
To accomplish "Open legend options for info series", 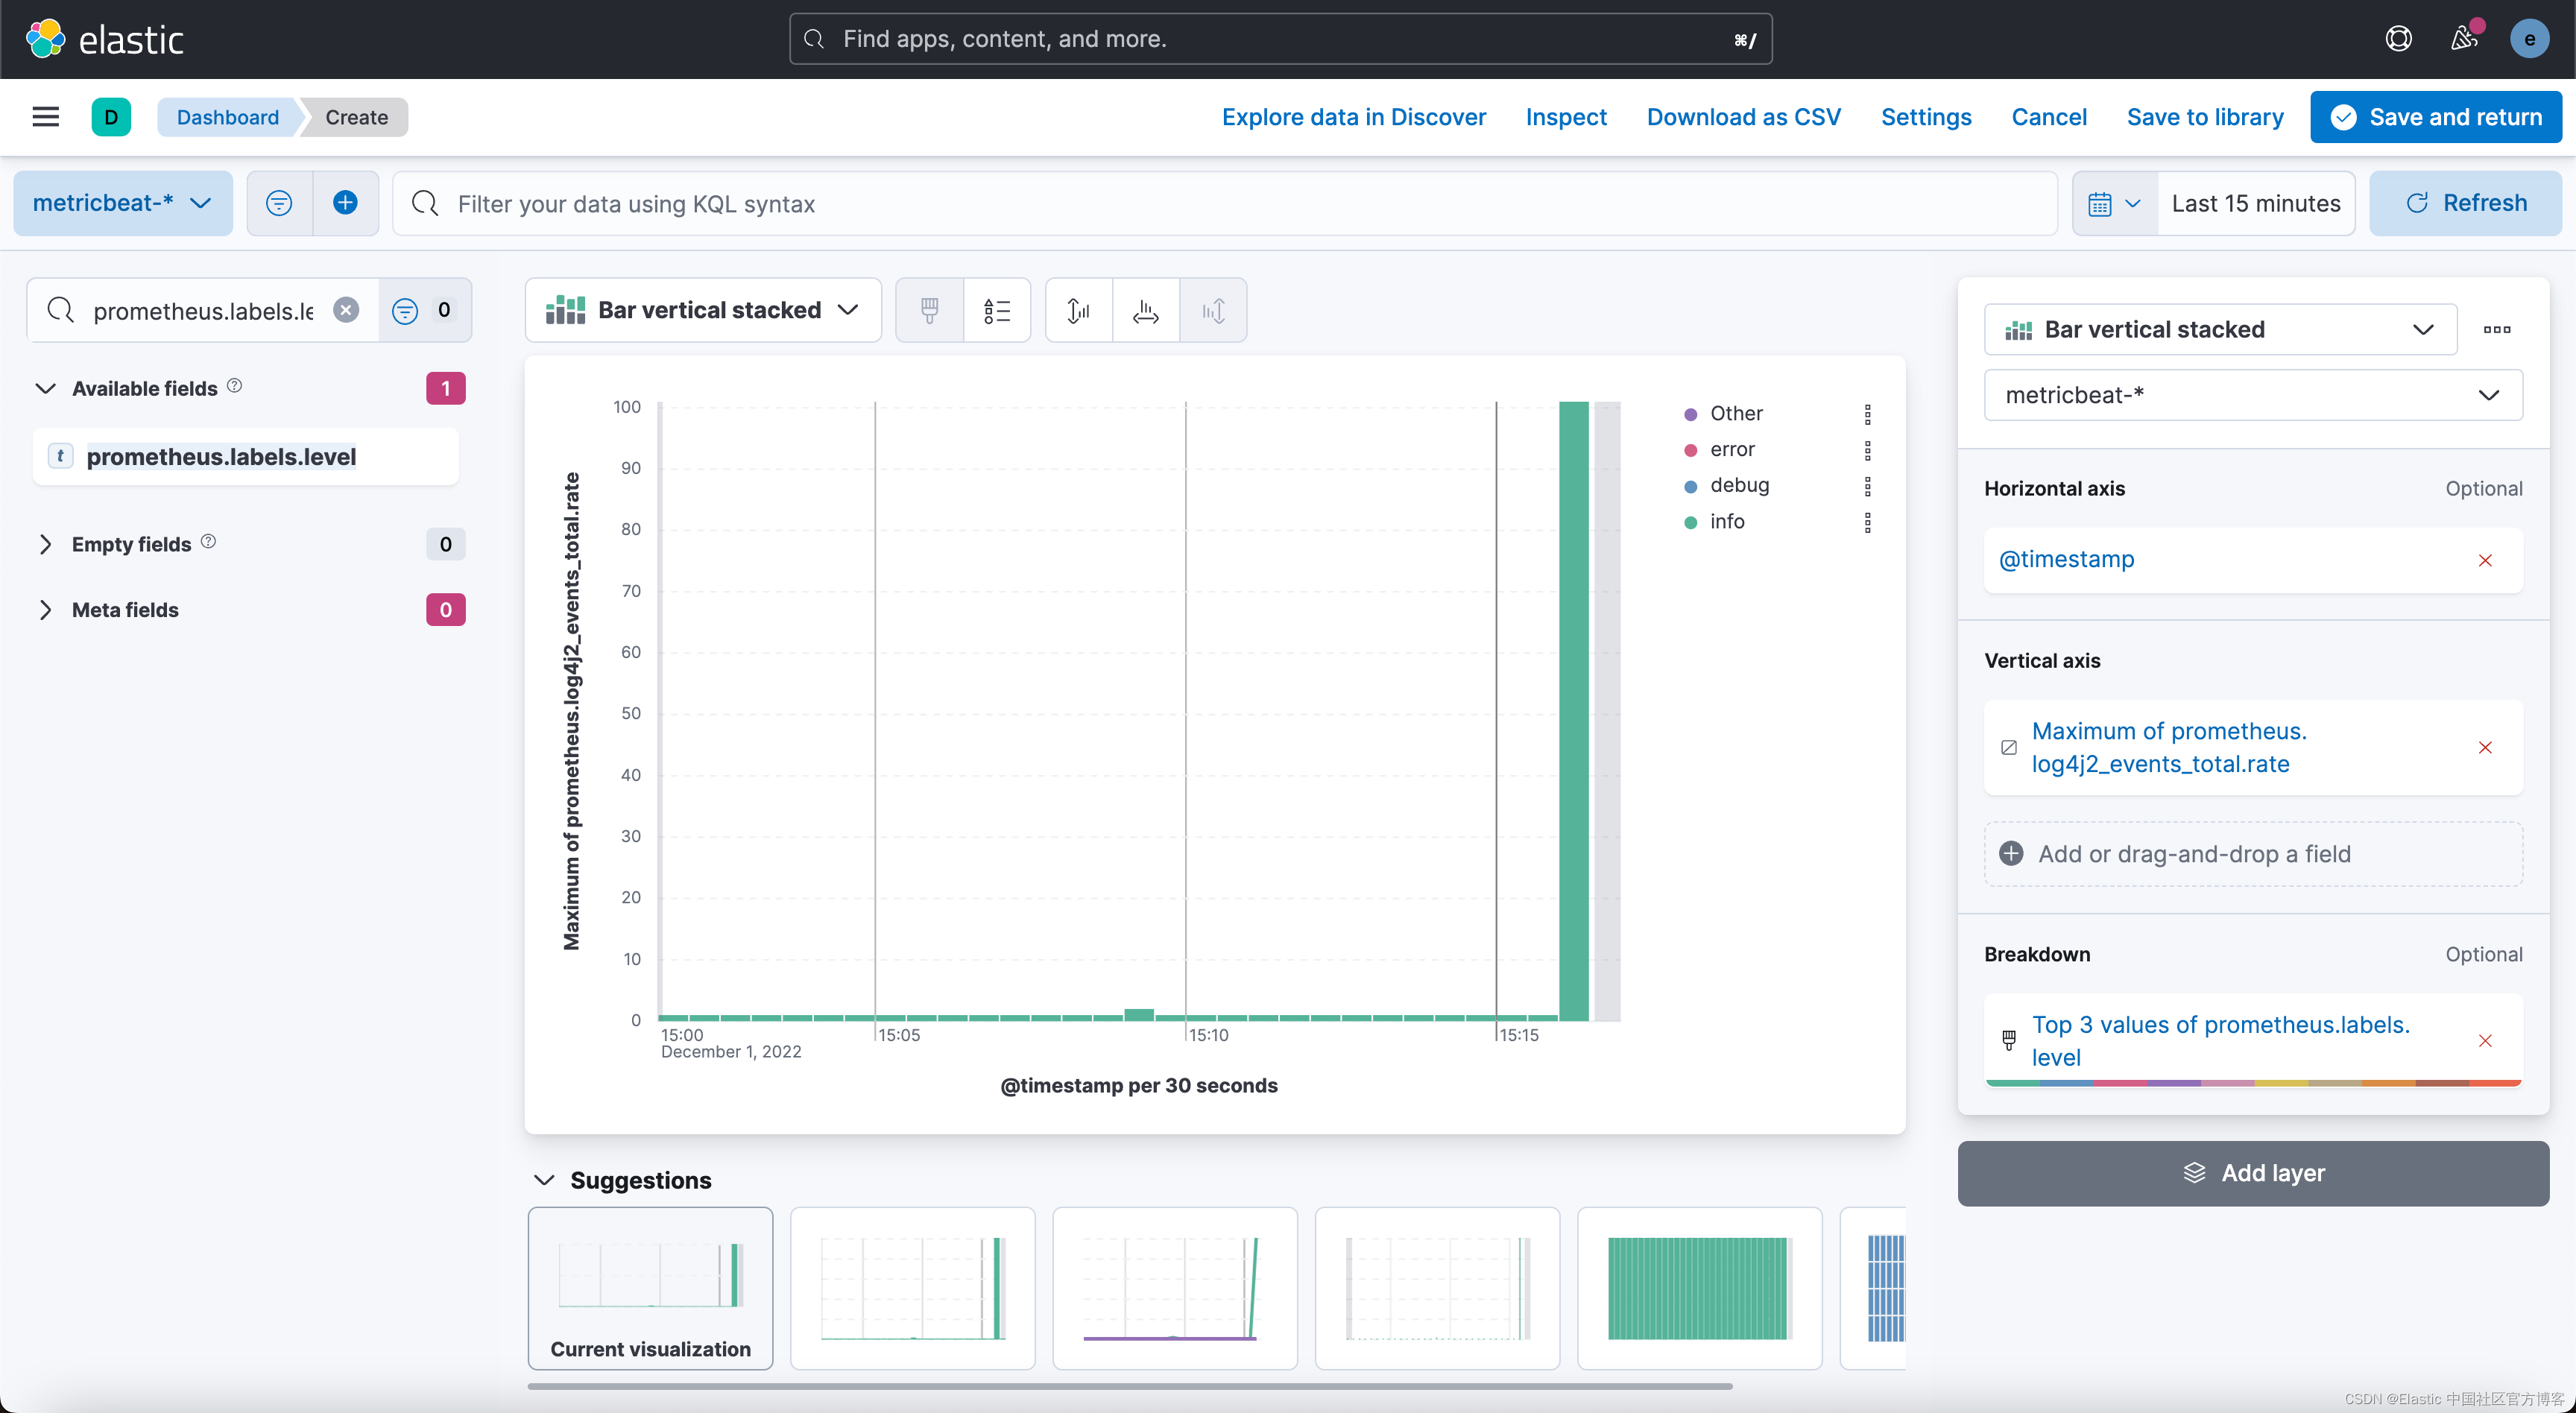I will pos(1867,522).
